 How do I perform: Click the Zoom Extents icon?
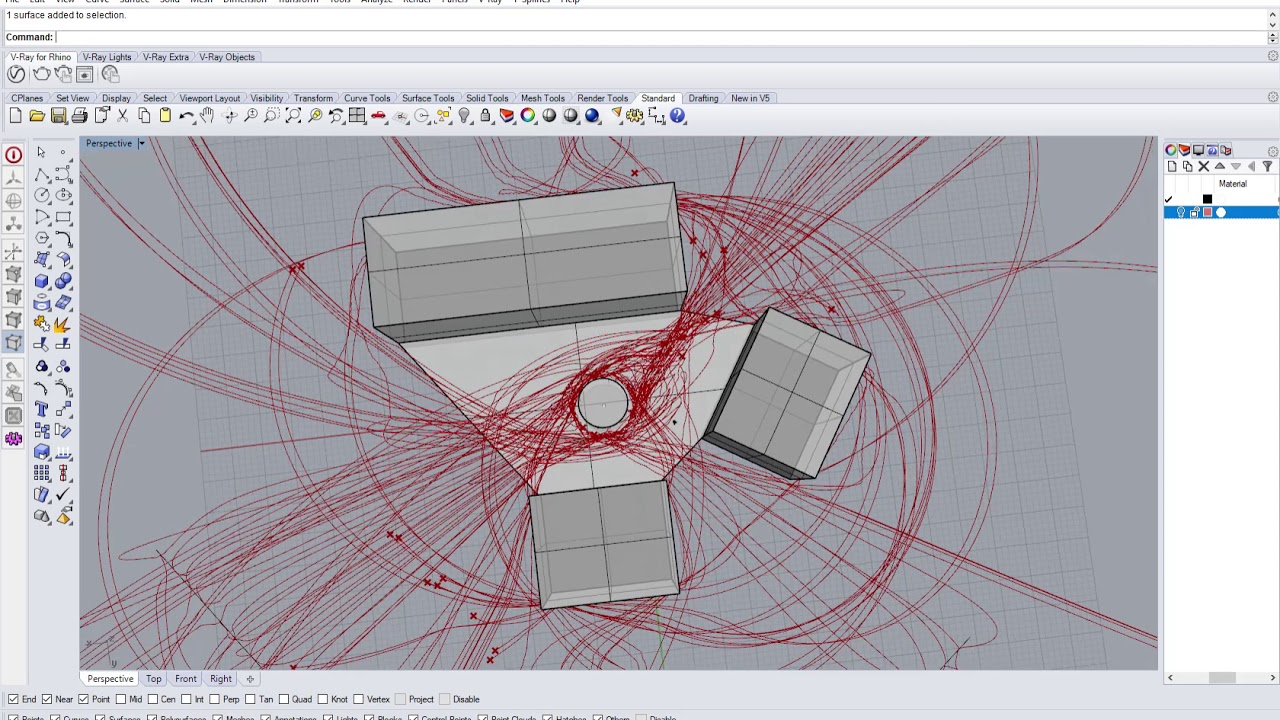[293, 117]
